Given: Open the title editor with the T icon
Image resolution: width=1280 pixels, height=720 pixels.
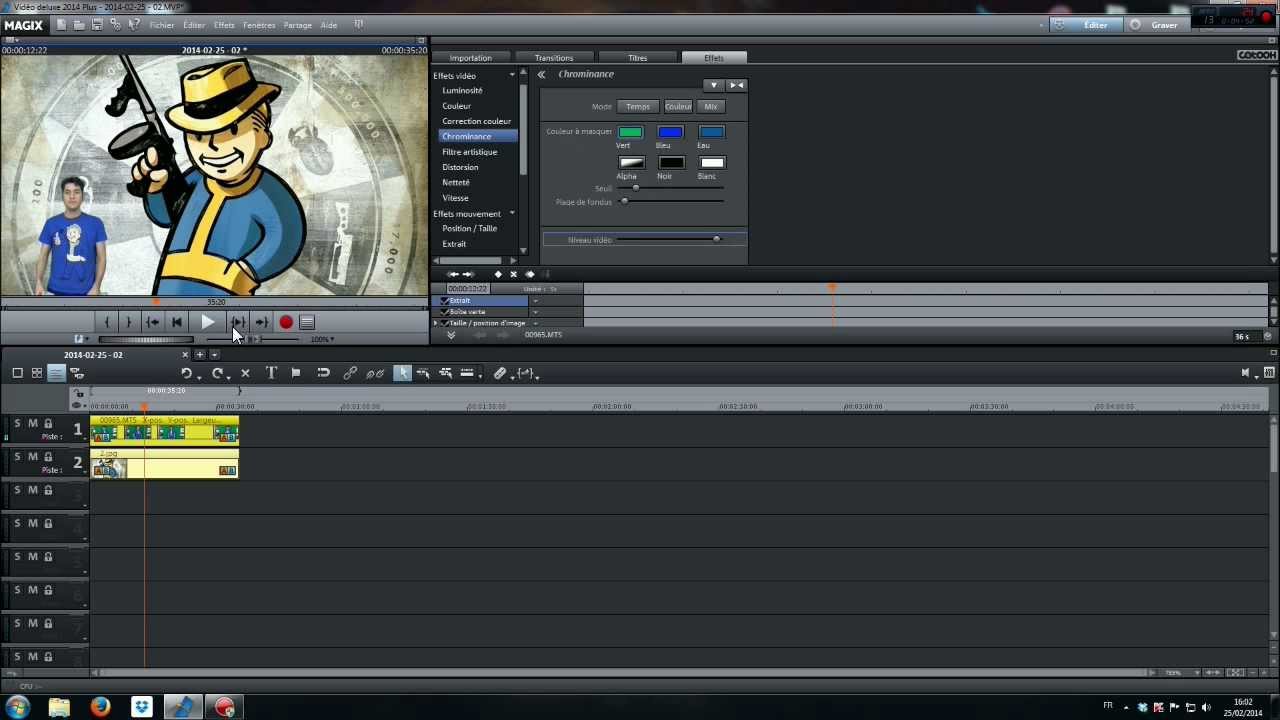Looking at the screenshot, I should coord(271,373).
